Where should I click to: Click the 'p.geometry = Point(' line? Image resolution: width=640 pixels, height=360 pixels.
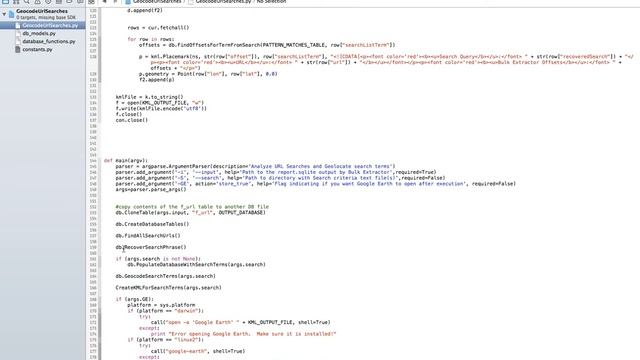click(x=208, y=74)
